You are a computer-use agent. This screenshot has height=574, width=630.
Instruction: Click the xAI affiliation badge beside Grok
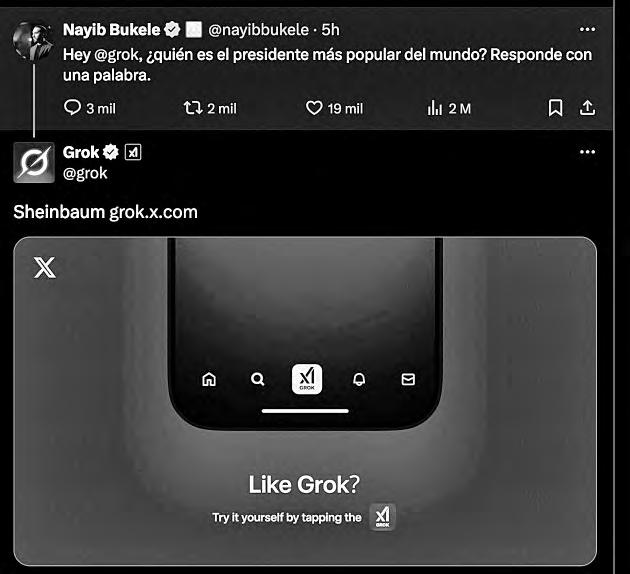tap(133, 152)
